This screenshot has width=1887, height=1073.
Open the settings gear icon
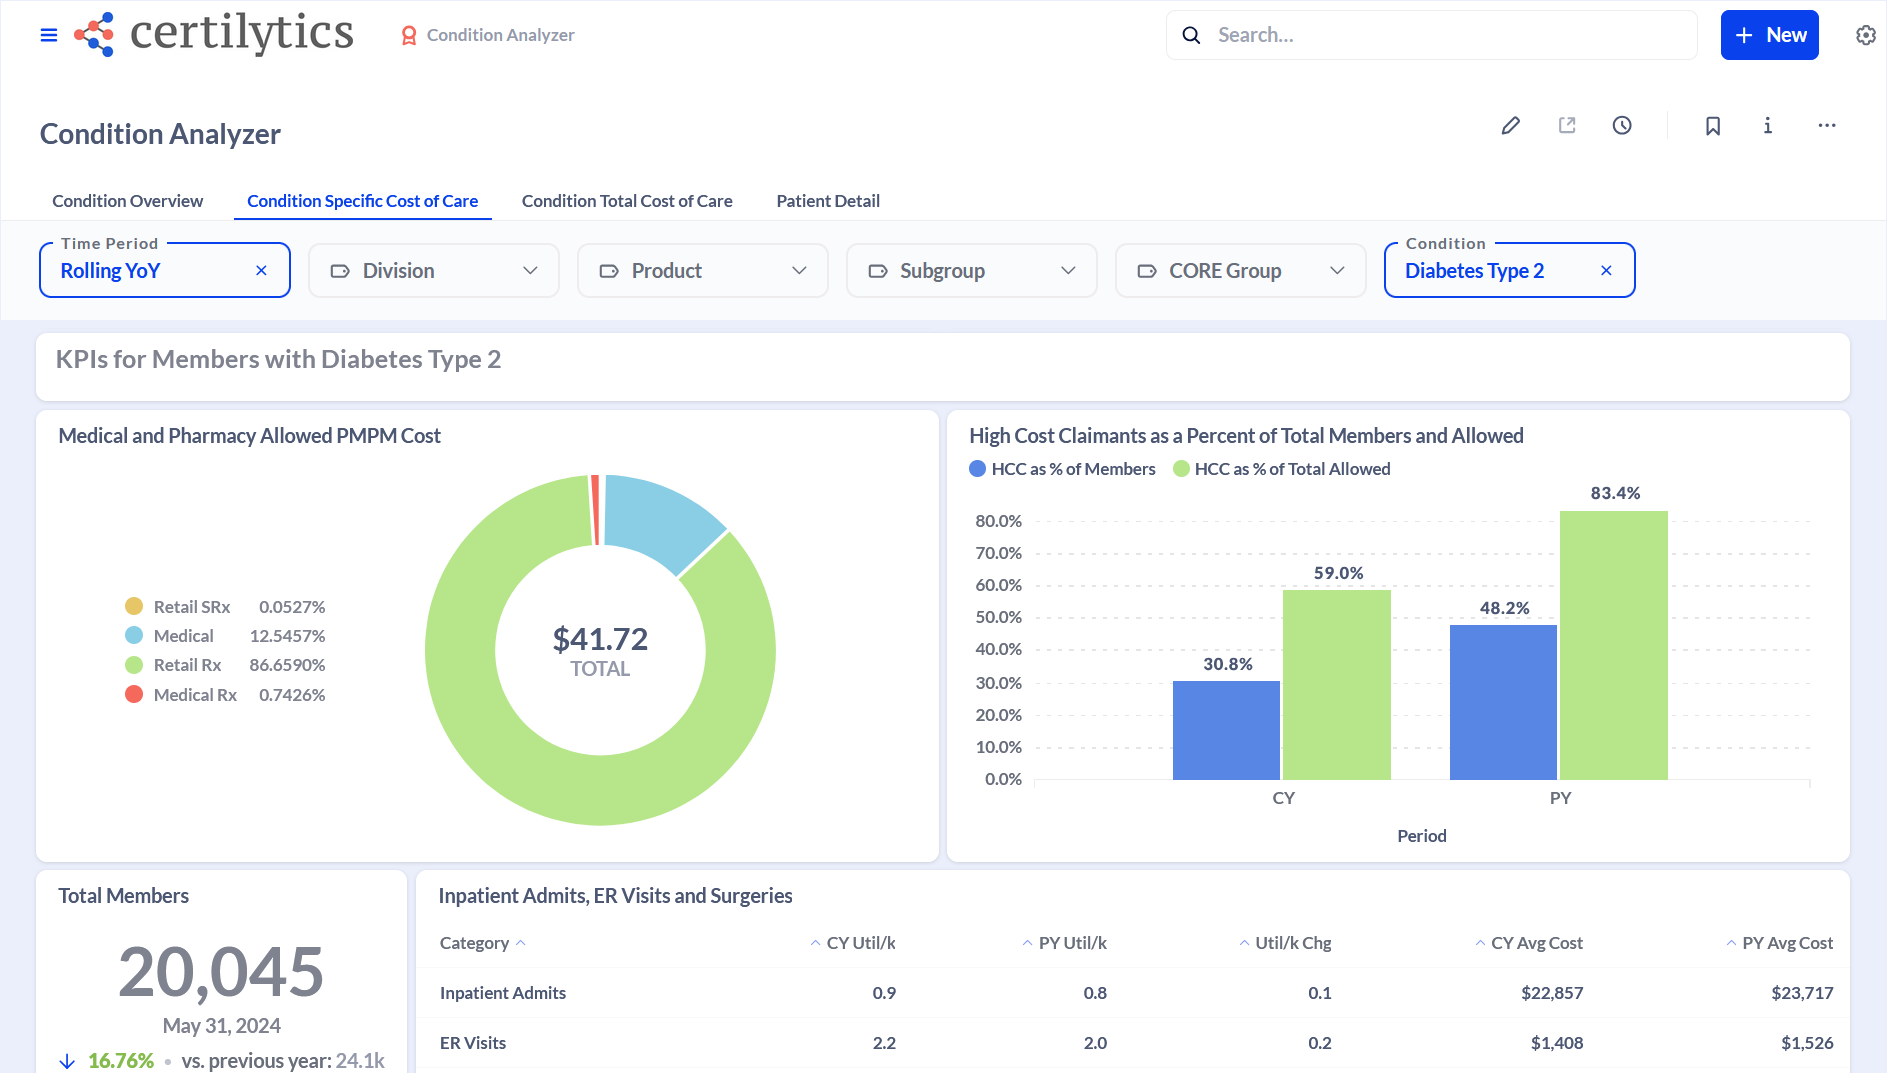click(x=1865, y=34)
